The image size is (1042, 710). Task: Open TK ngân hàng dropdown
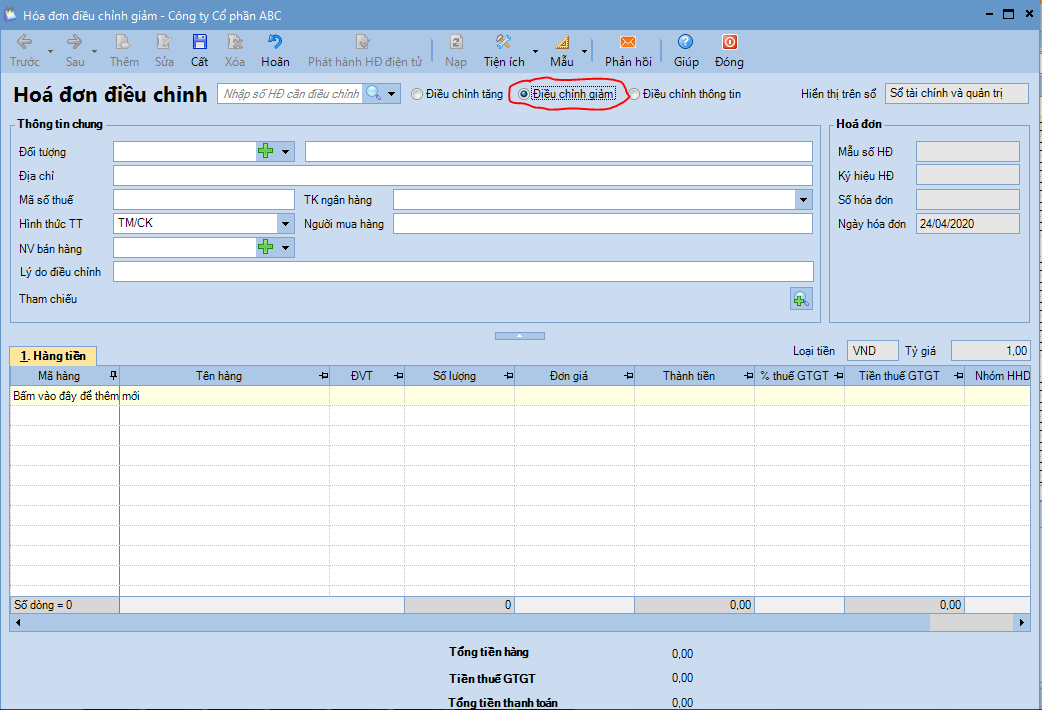point(803,199)
